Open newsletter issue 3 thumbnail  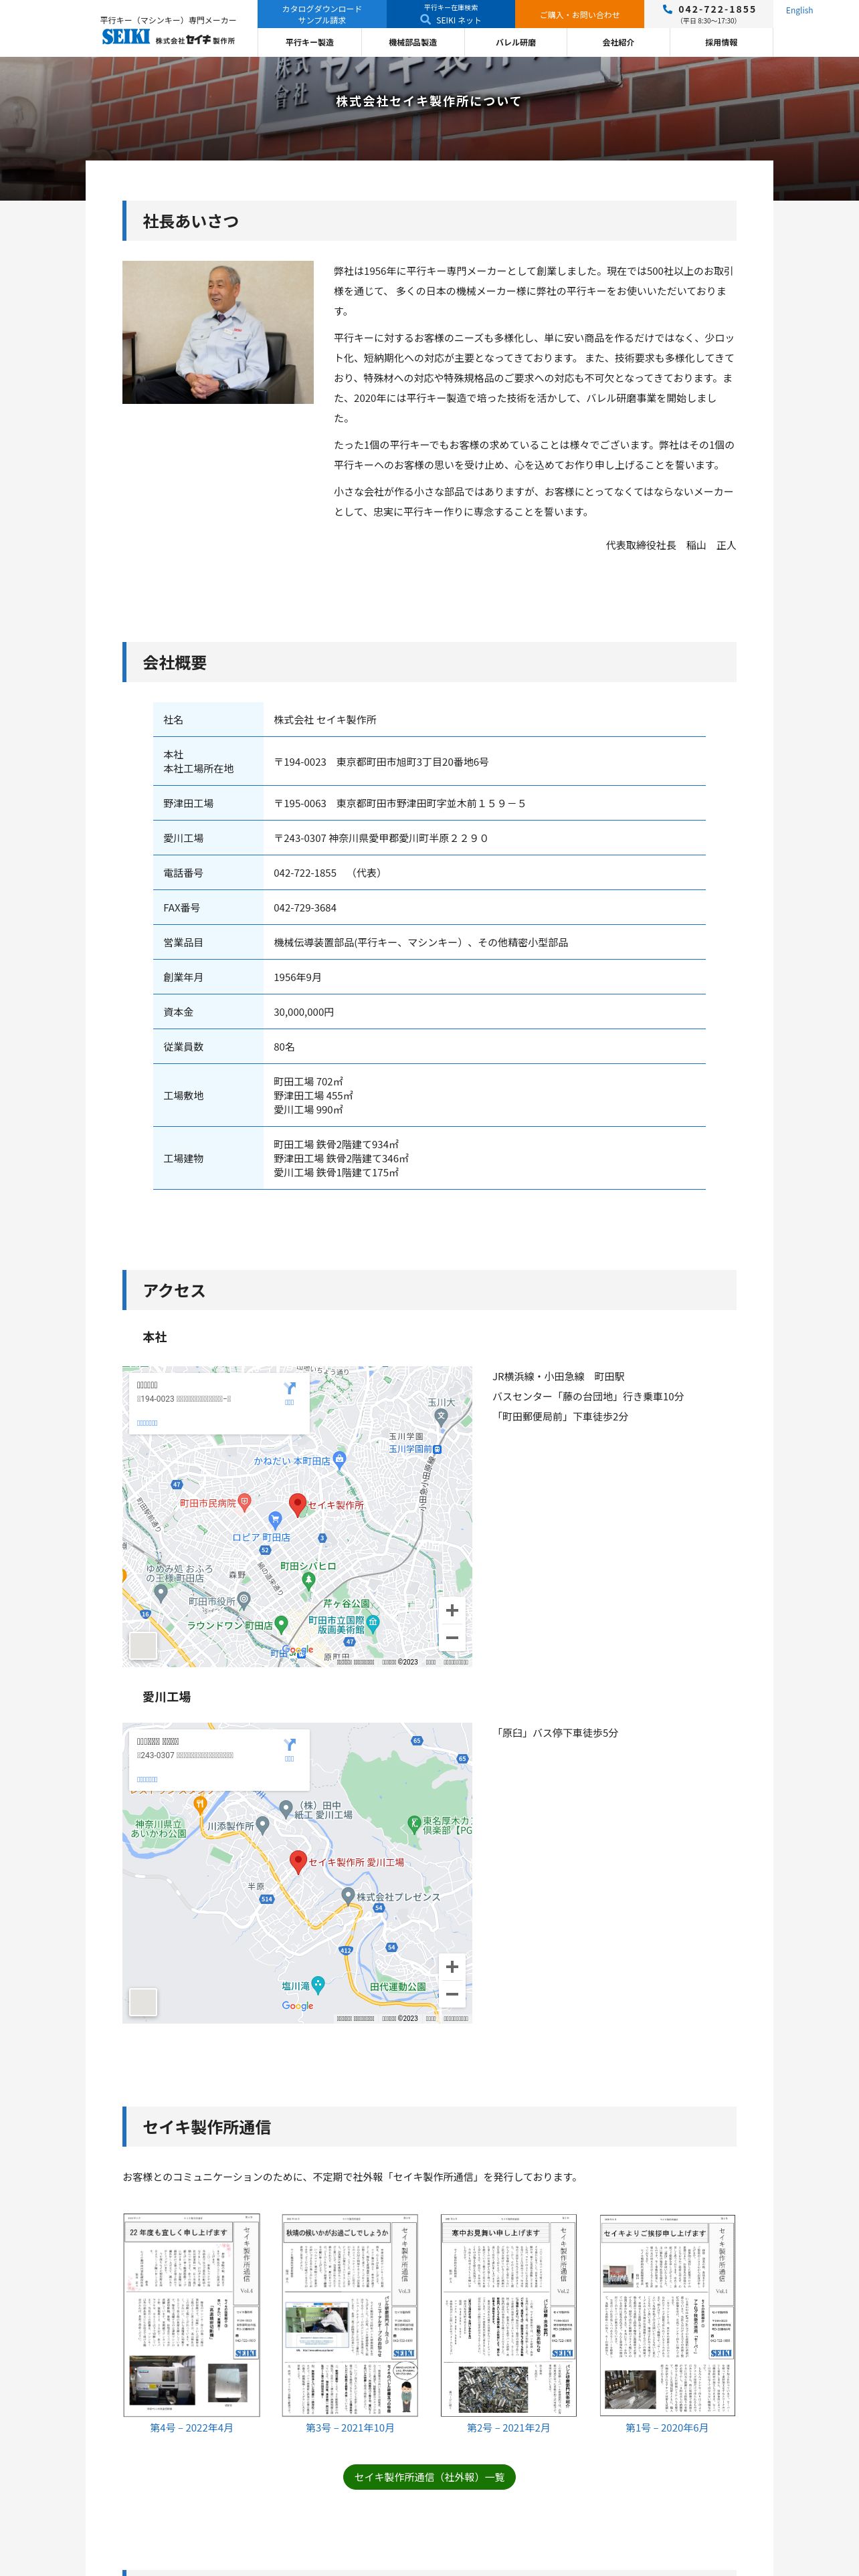[350, 2315]
